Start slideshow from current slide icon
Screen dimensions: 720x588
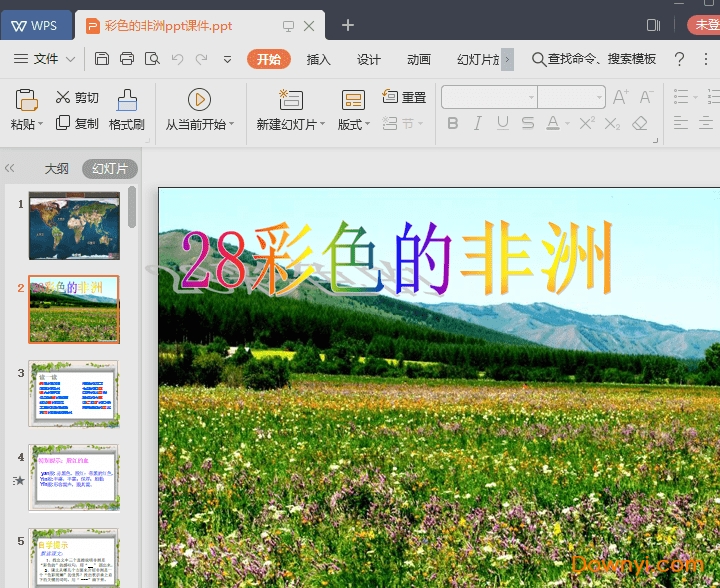(199, 99)
